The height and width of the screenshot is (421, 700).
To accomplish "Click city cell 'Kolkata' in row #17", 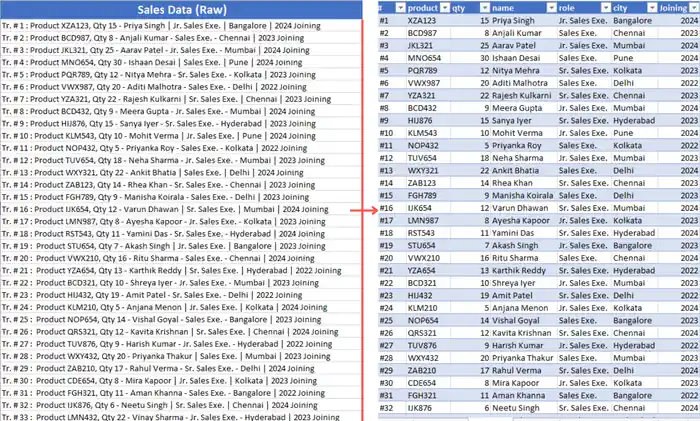I will pos(634,221).
